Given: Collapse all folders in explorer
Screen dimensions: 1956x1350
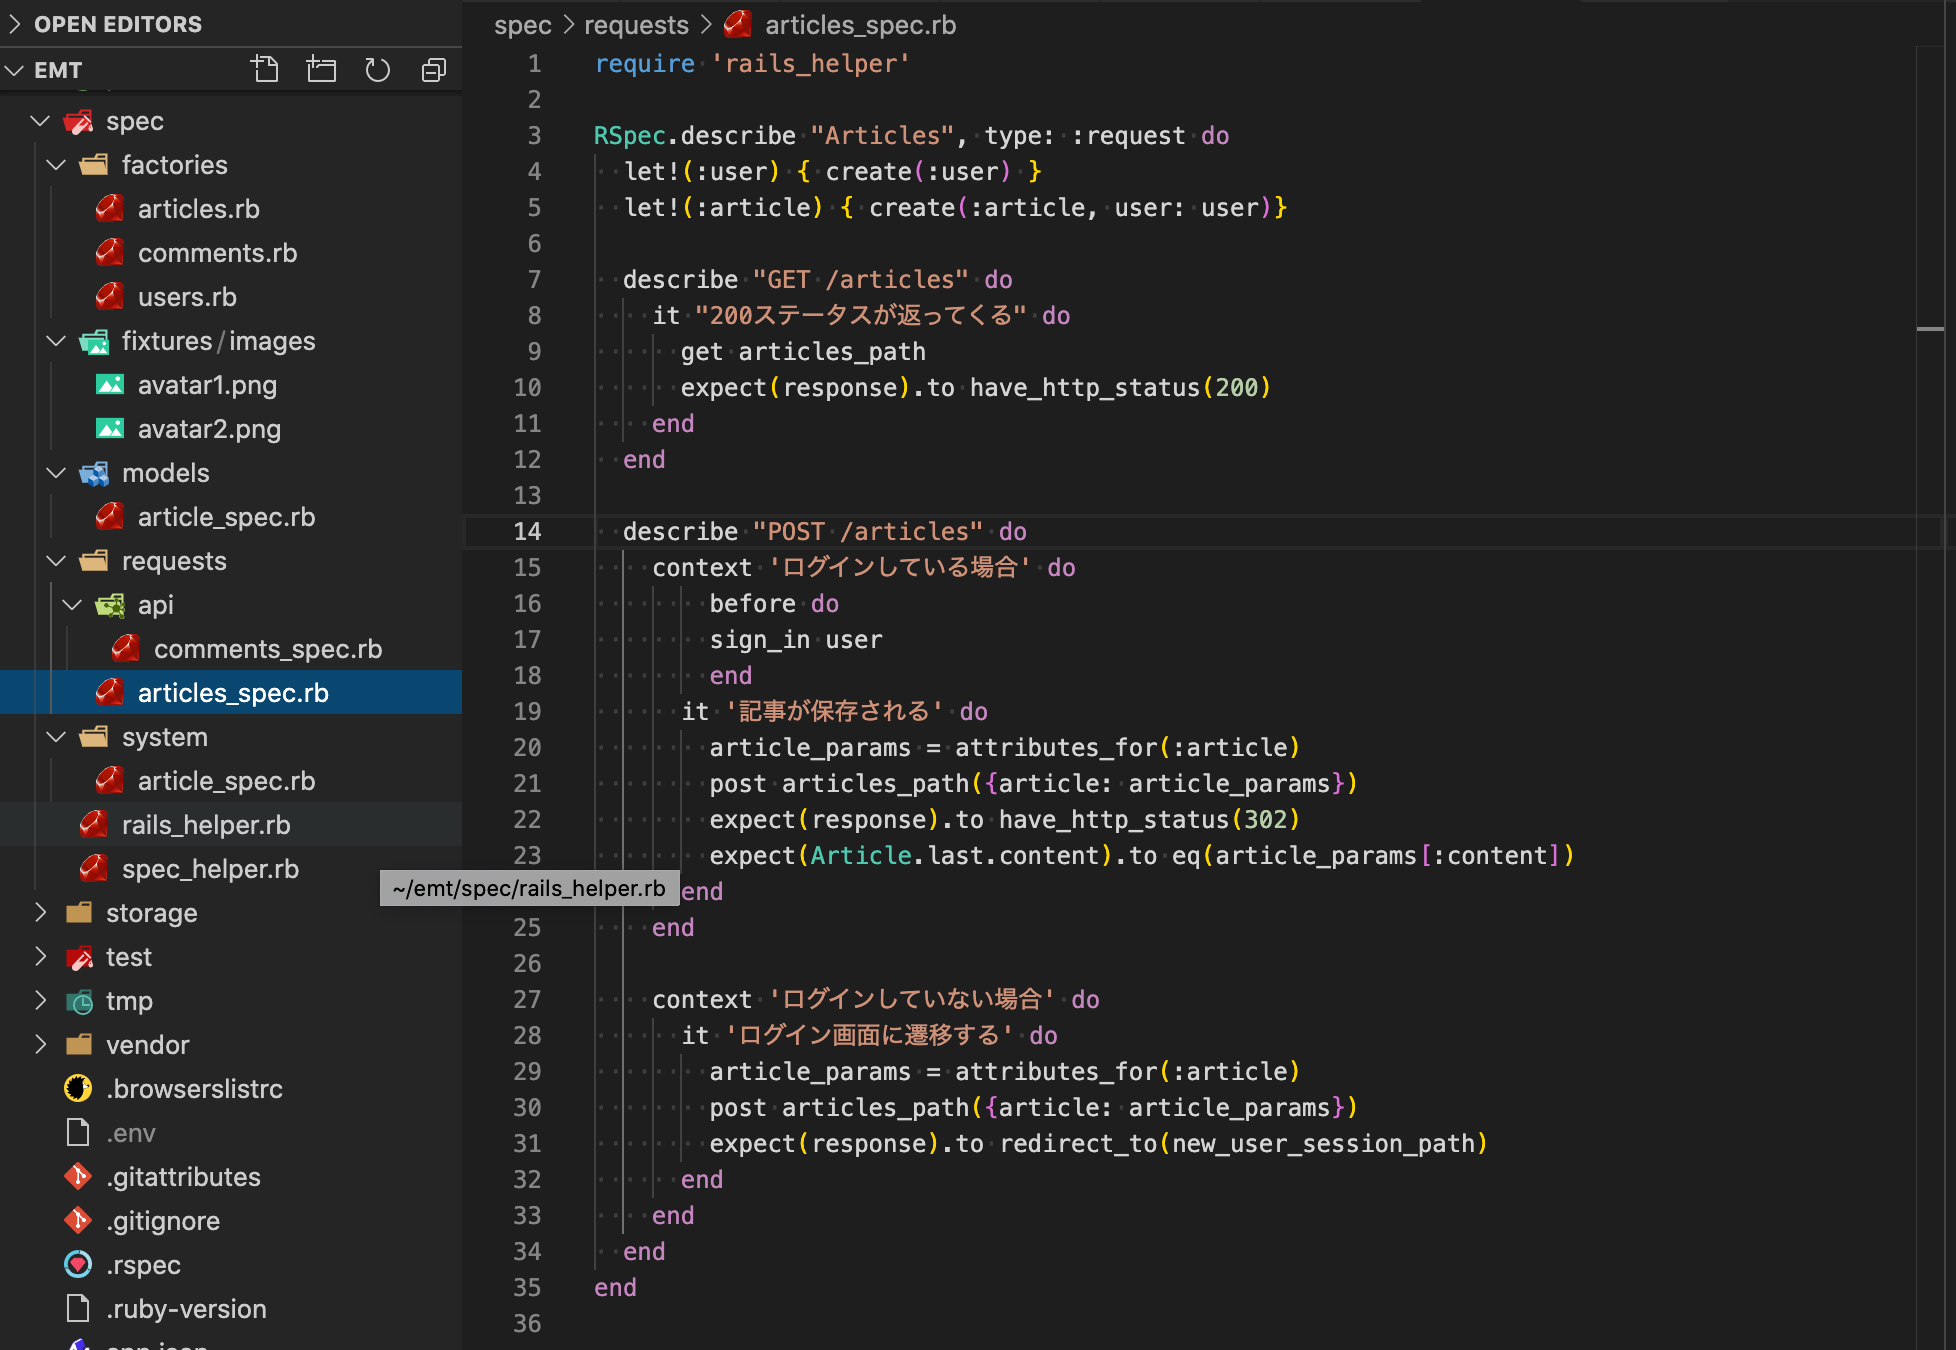Looking at the screenshot, I should coord(433,70).
